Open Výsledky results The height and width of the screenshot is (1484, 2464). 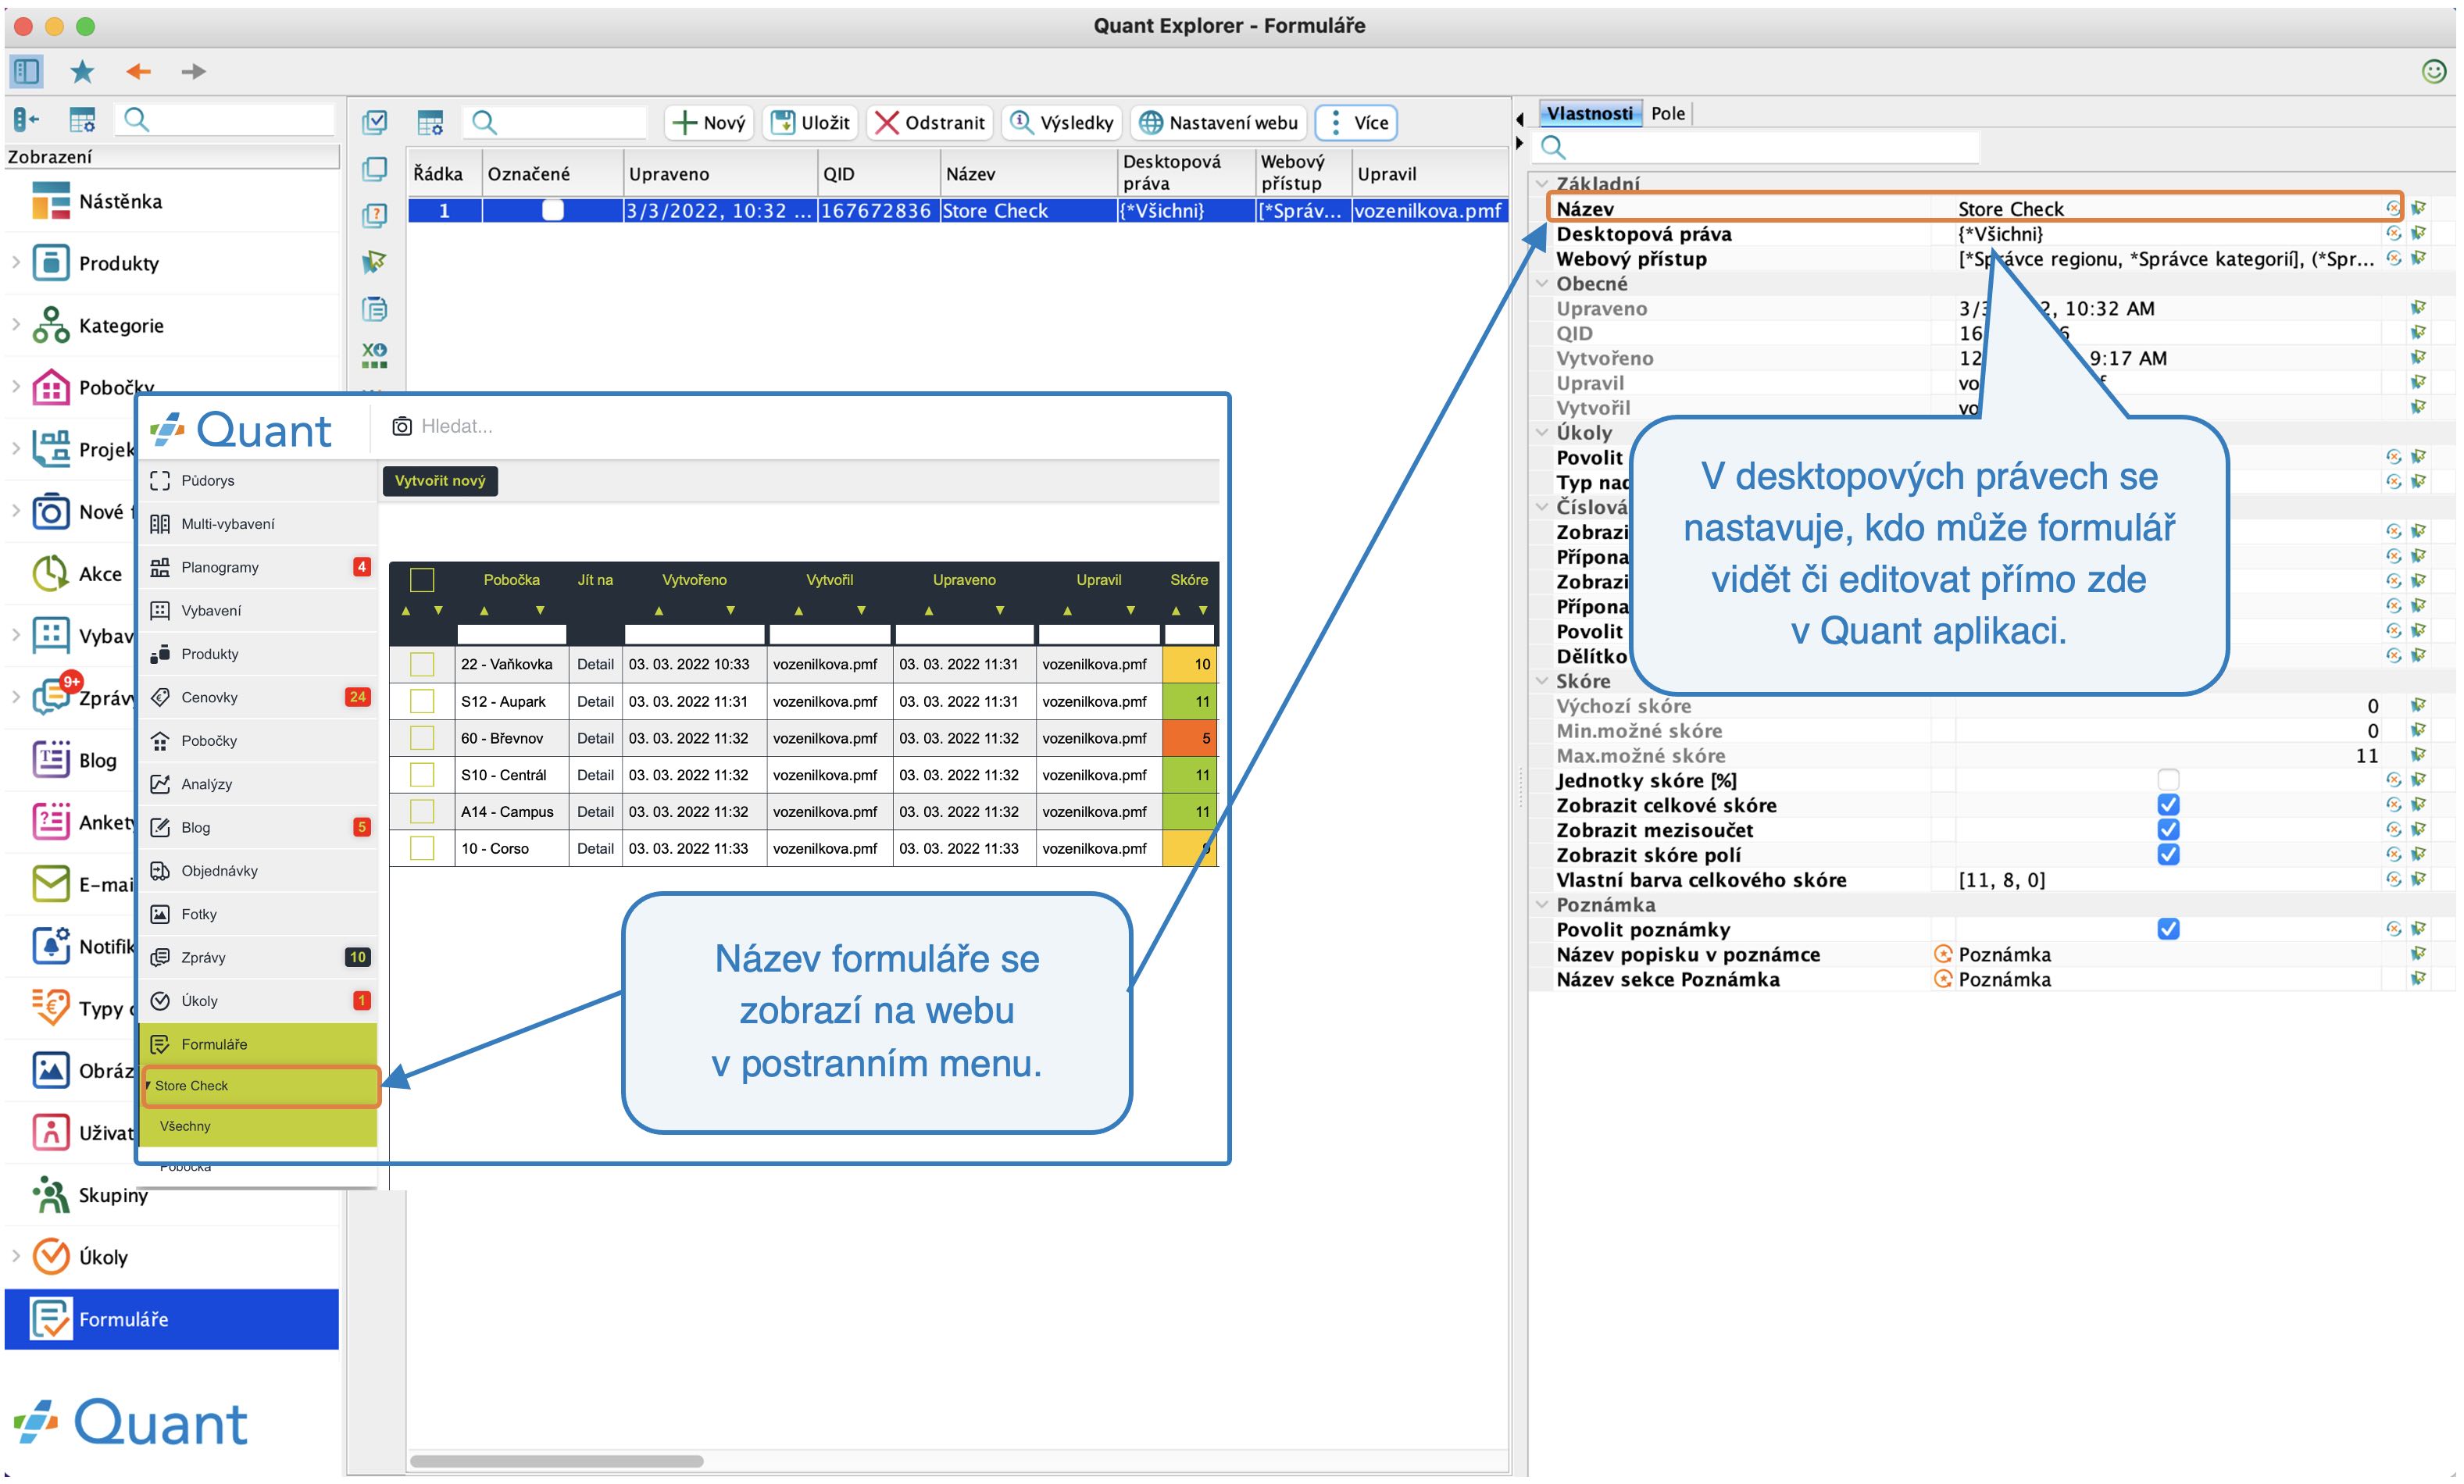click(1061, 122)
